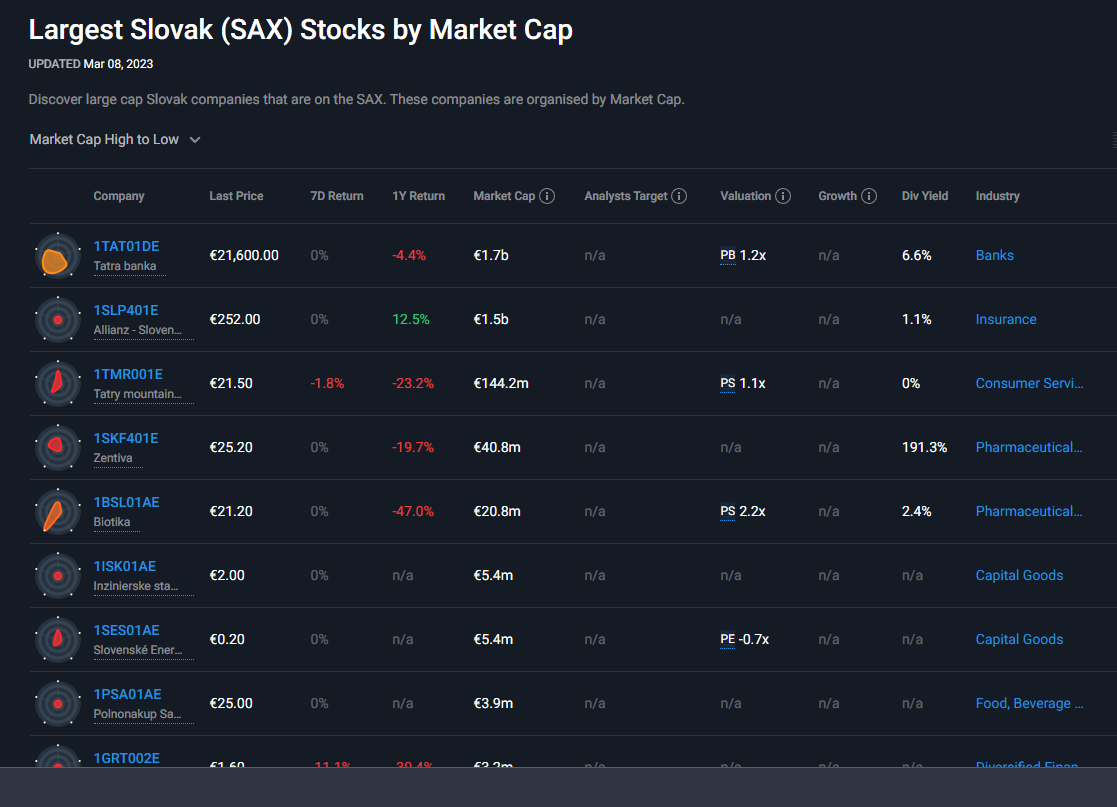Click the Growth info icon
Viewport: 1117px width, 807px height.
(869, 196)
